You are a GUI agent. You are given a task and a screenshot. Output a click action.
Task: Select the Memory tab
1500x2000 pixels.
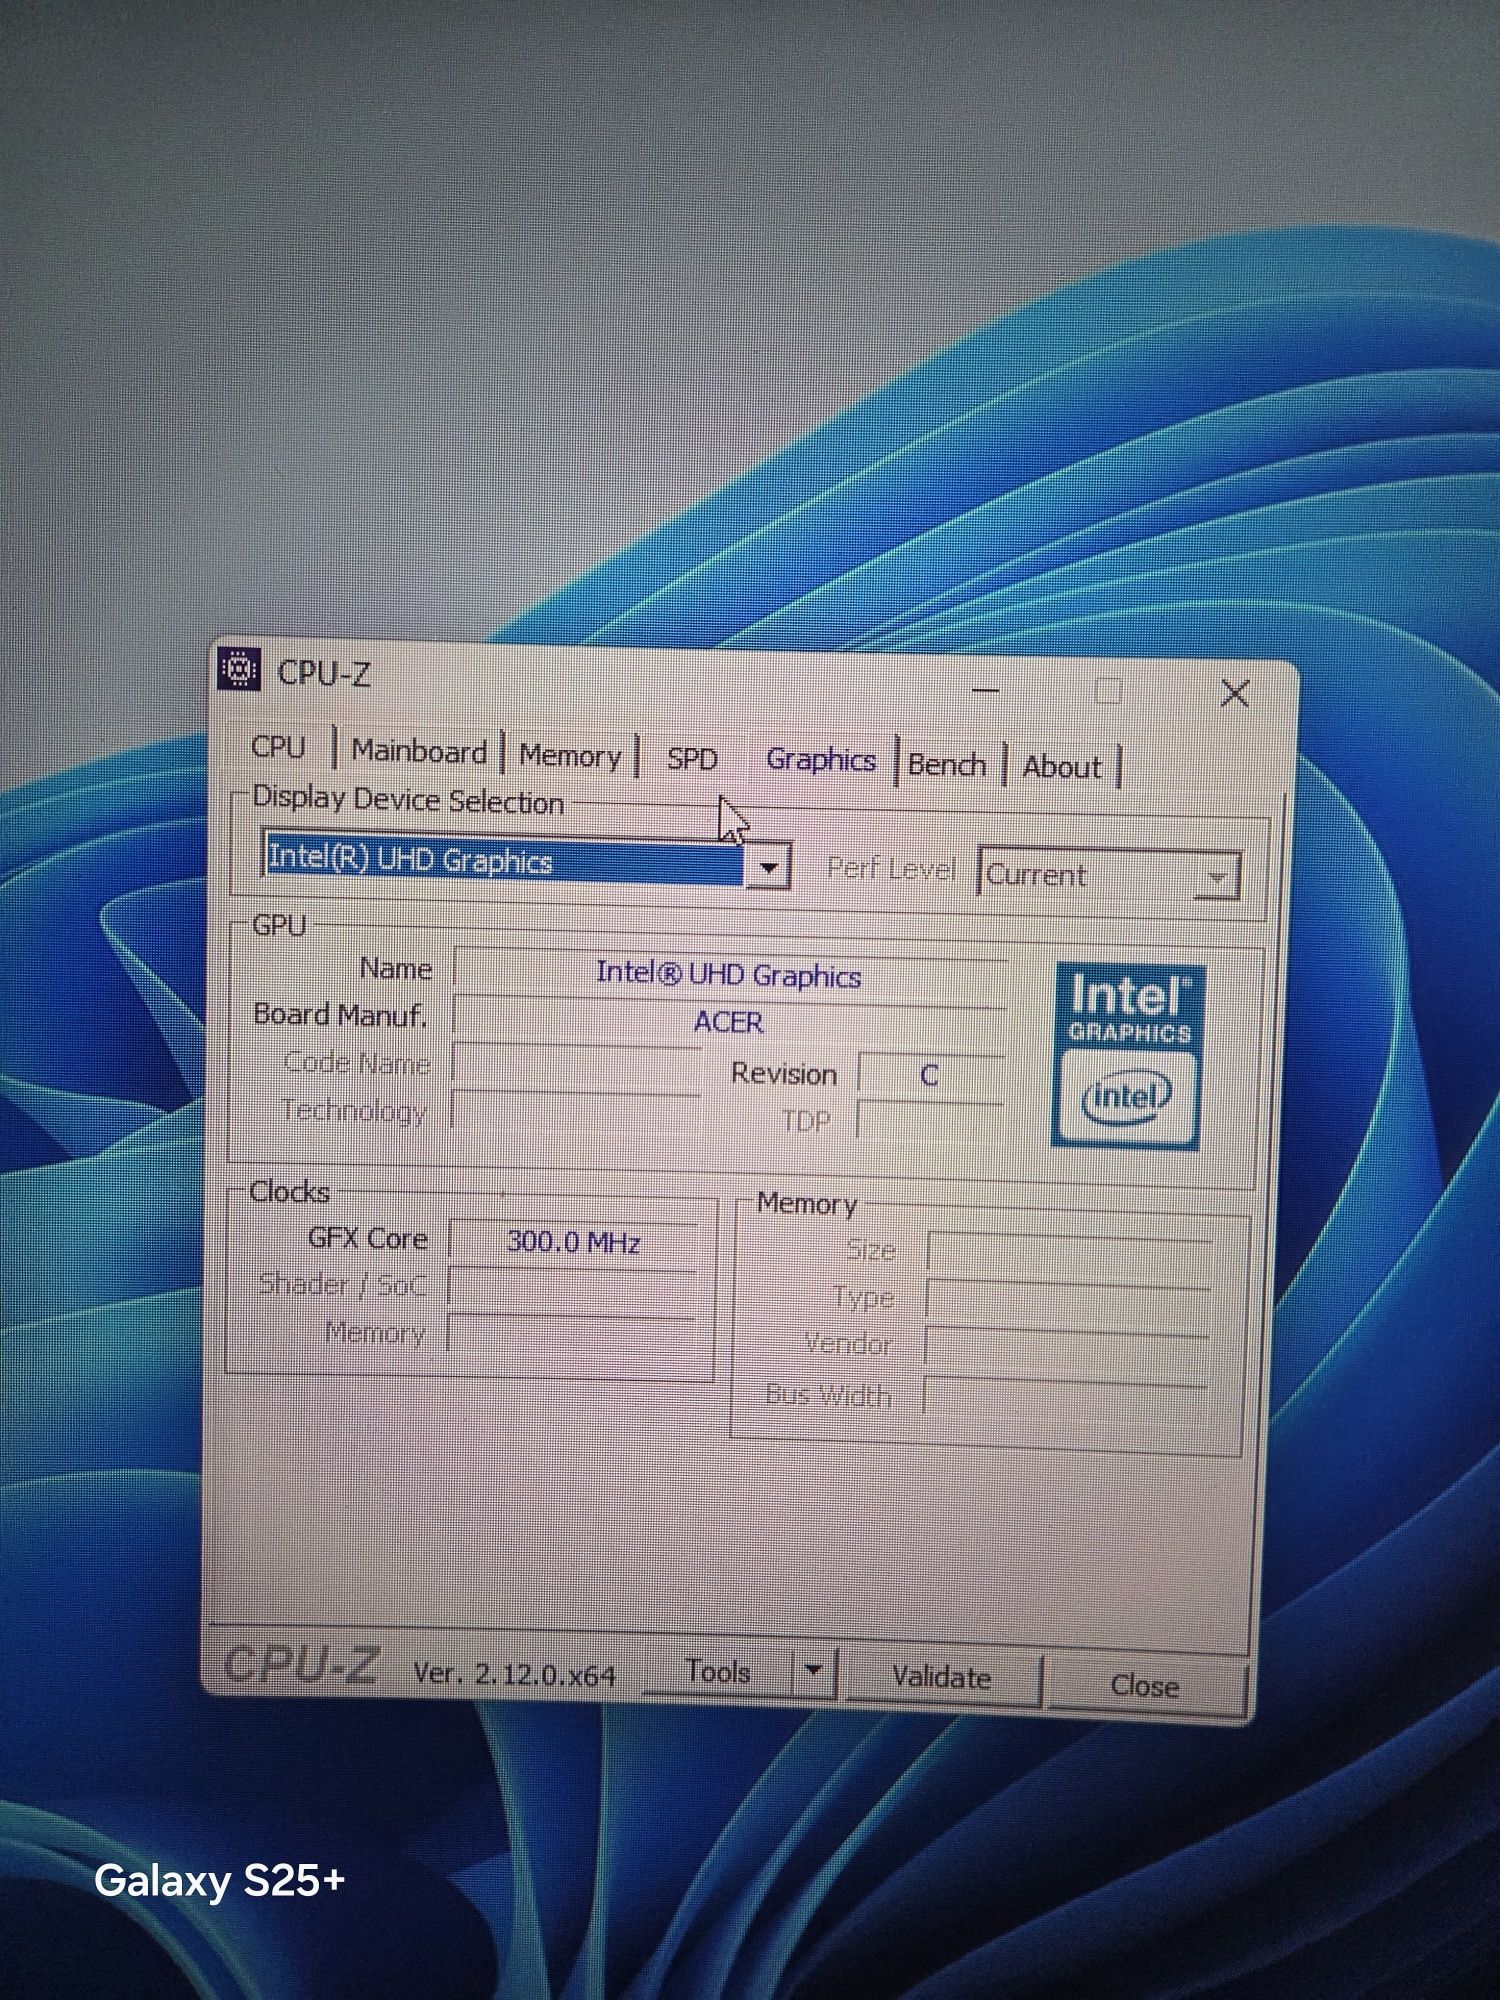point(570,756)
